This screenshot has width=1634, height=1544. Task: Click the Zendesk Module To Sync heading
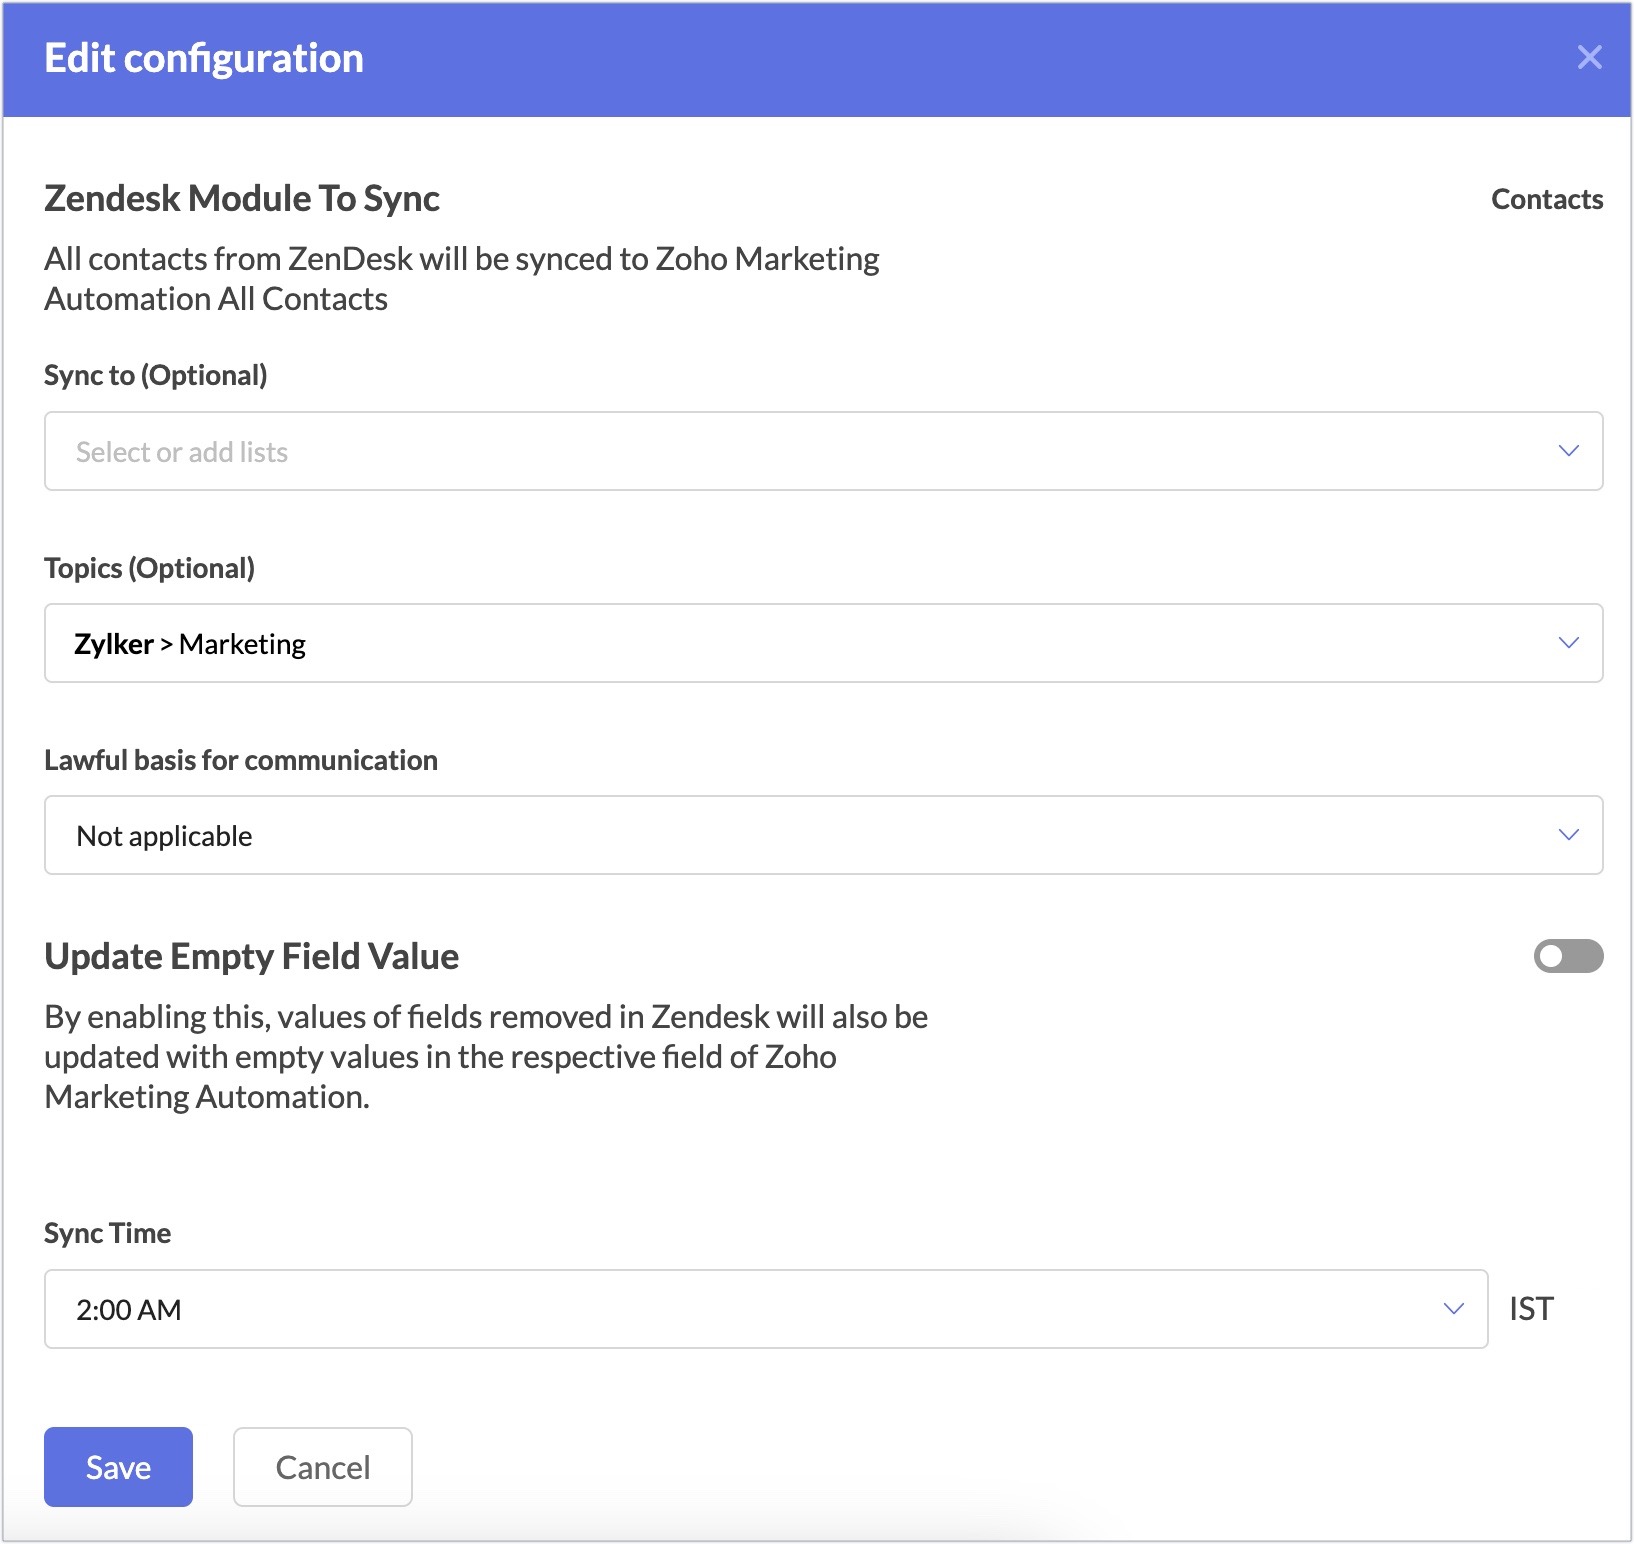[242, 198]
